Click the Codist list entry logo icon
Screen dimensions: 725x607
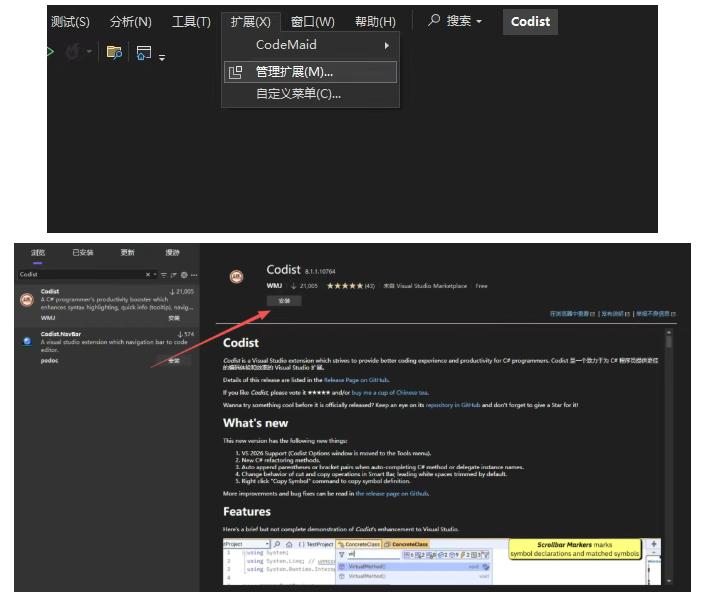(27, 300)
